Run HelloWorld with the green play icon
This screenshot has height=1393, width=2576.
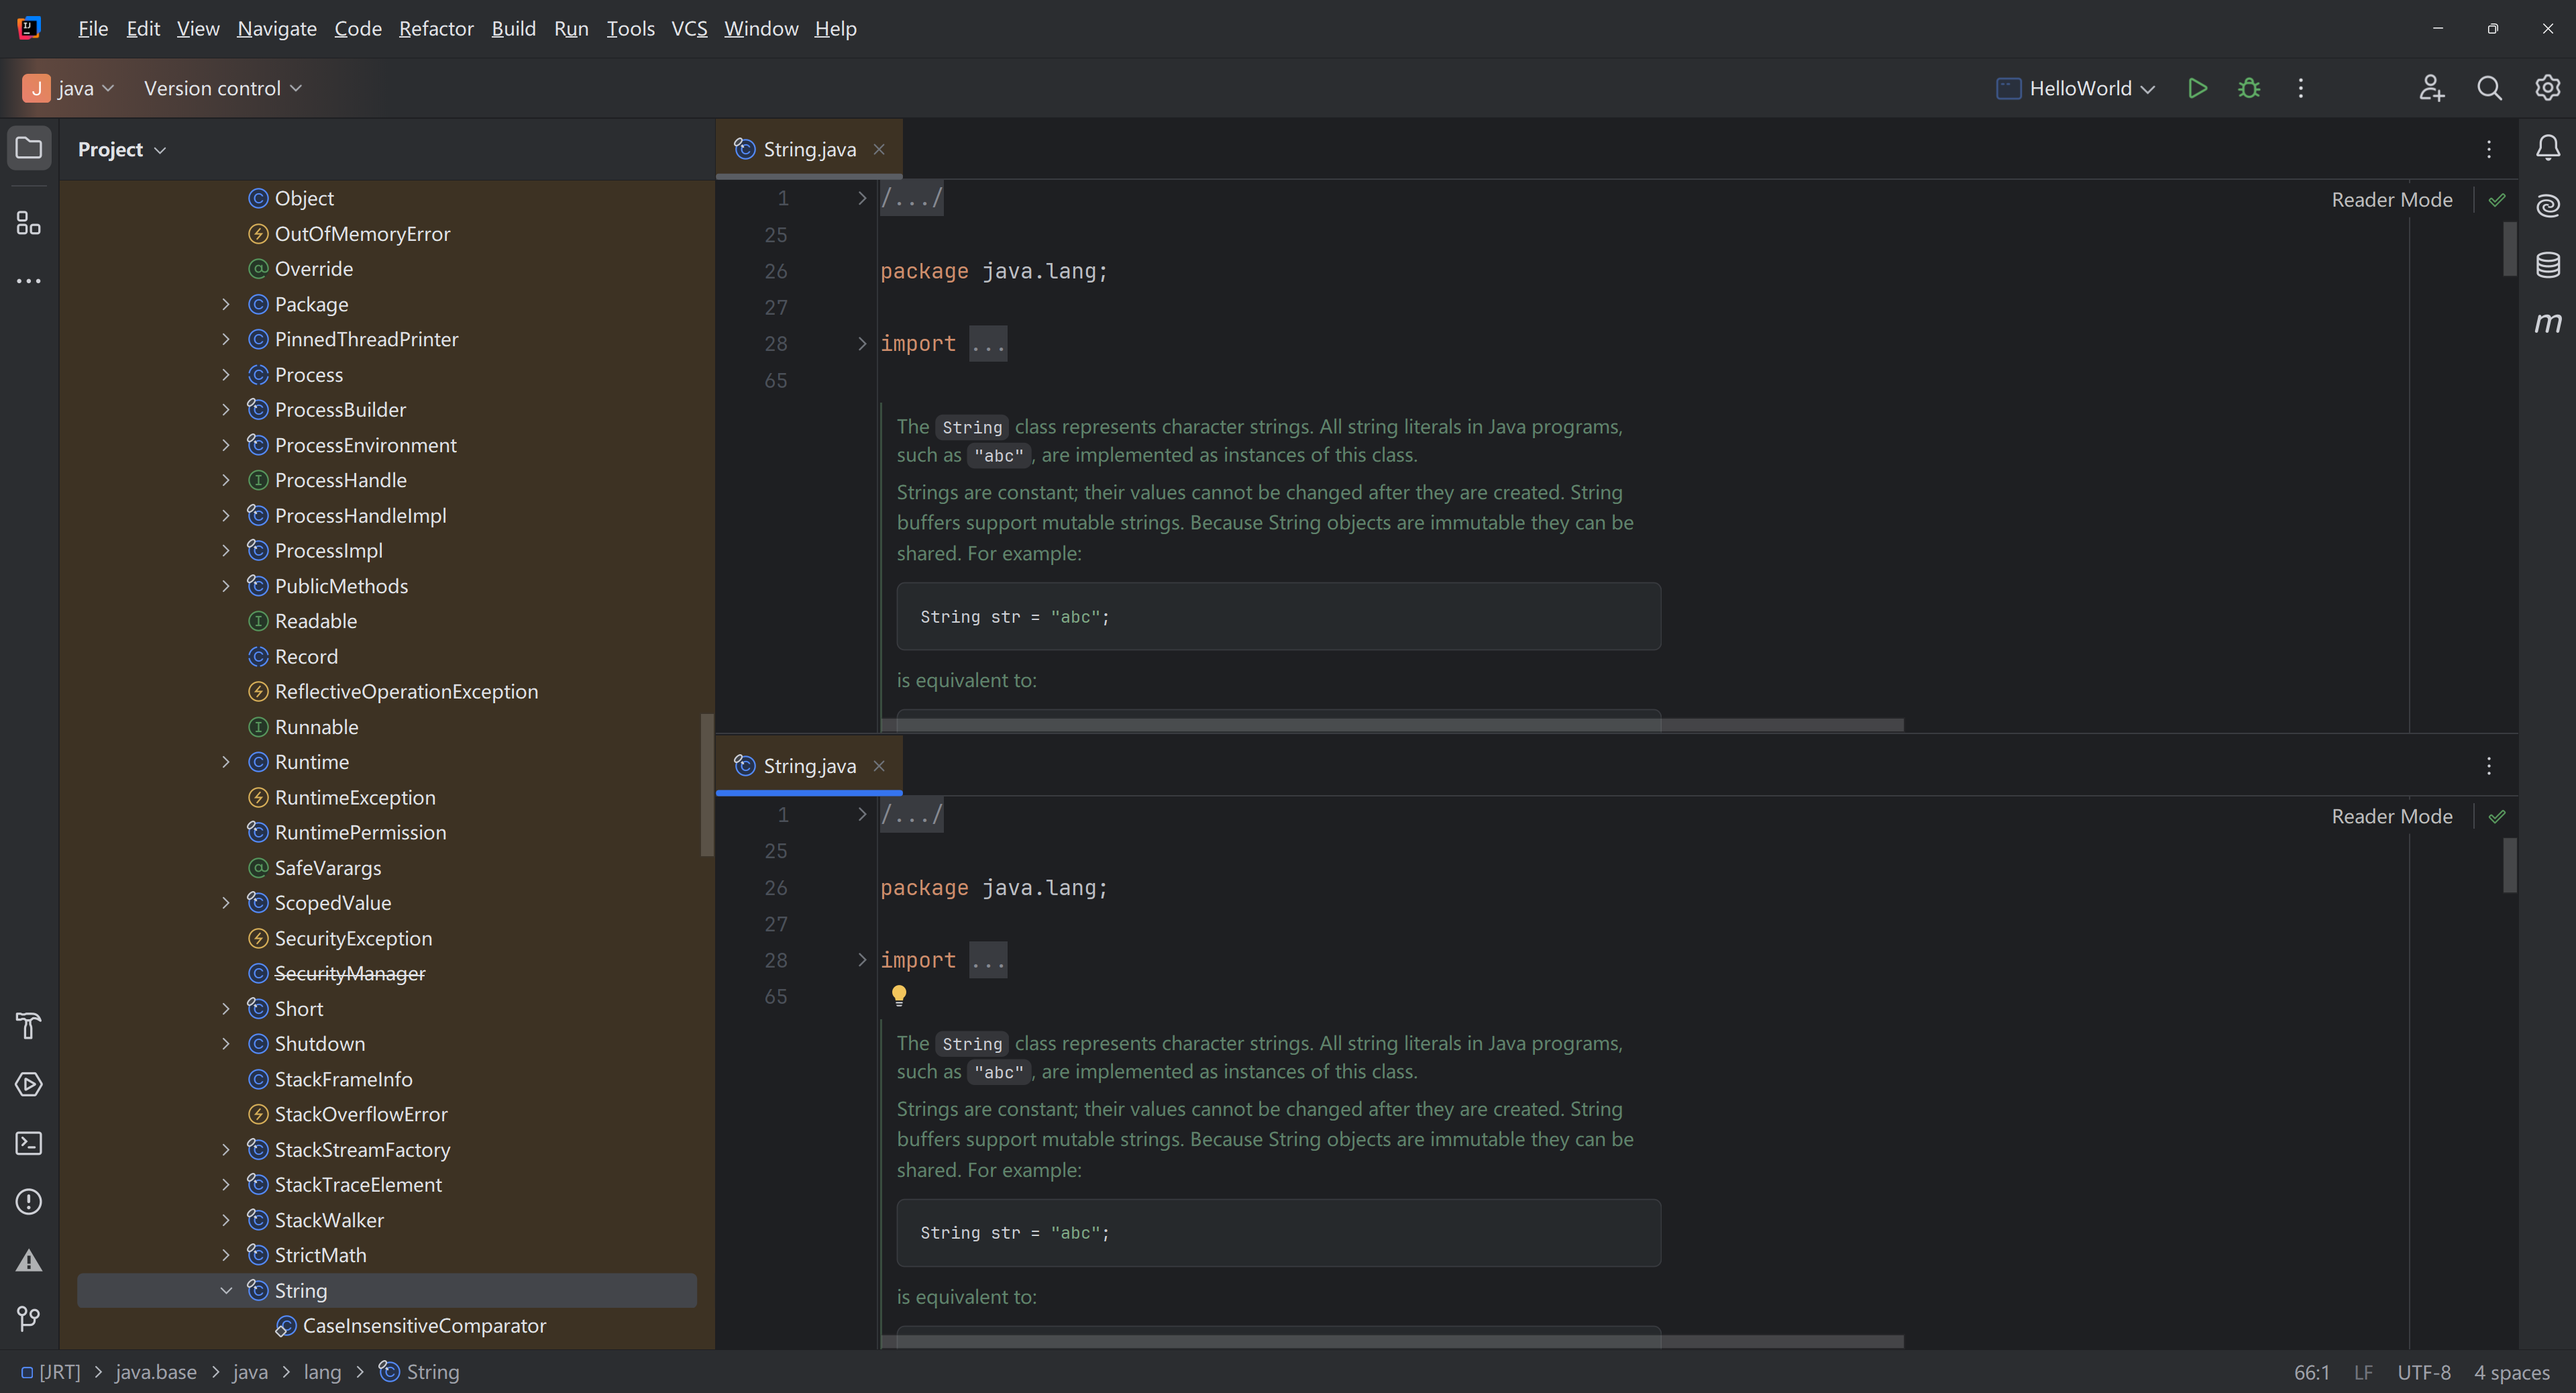(x=2197, y=88)
